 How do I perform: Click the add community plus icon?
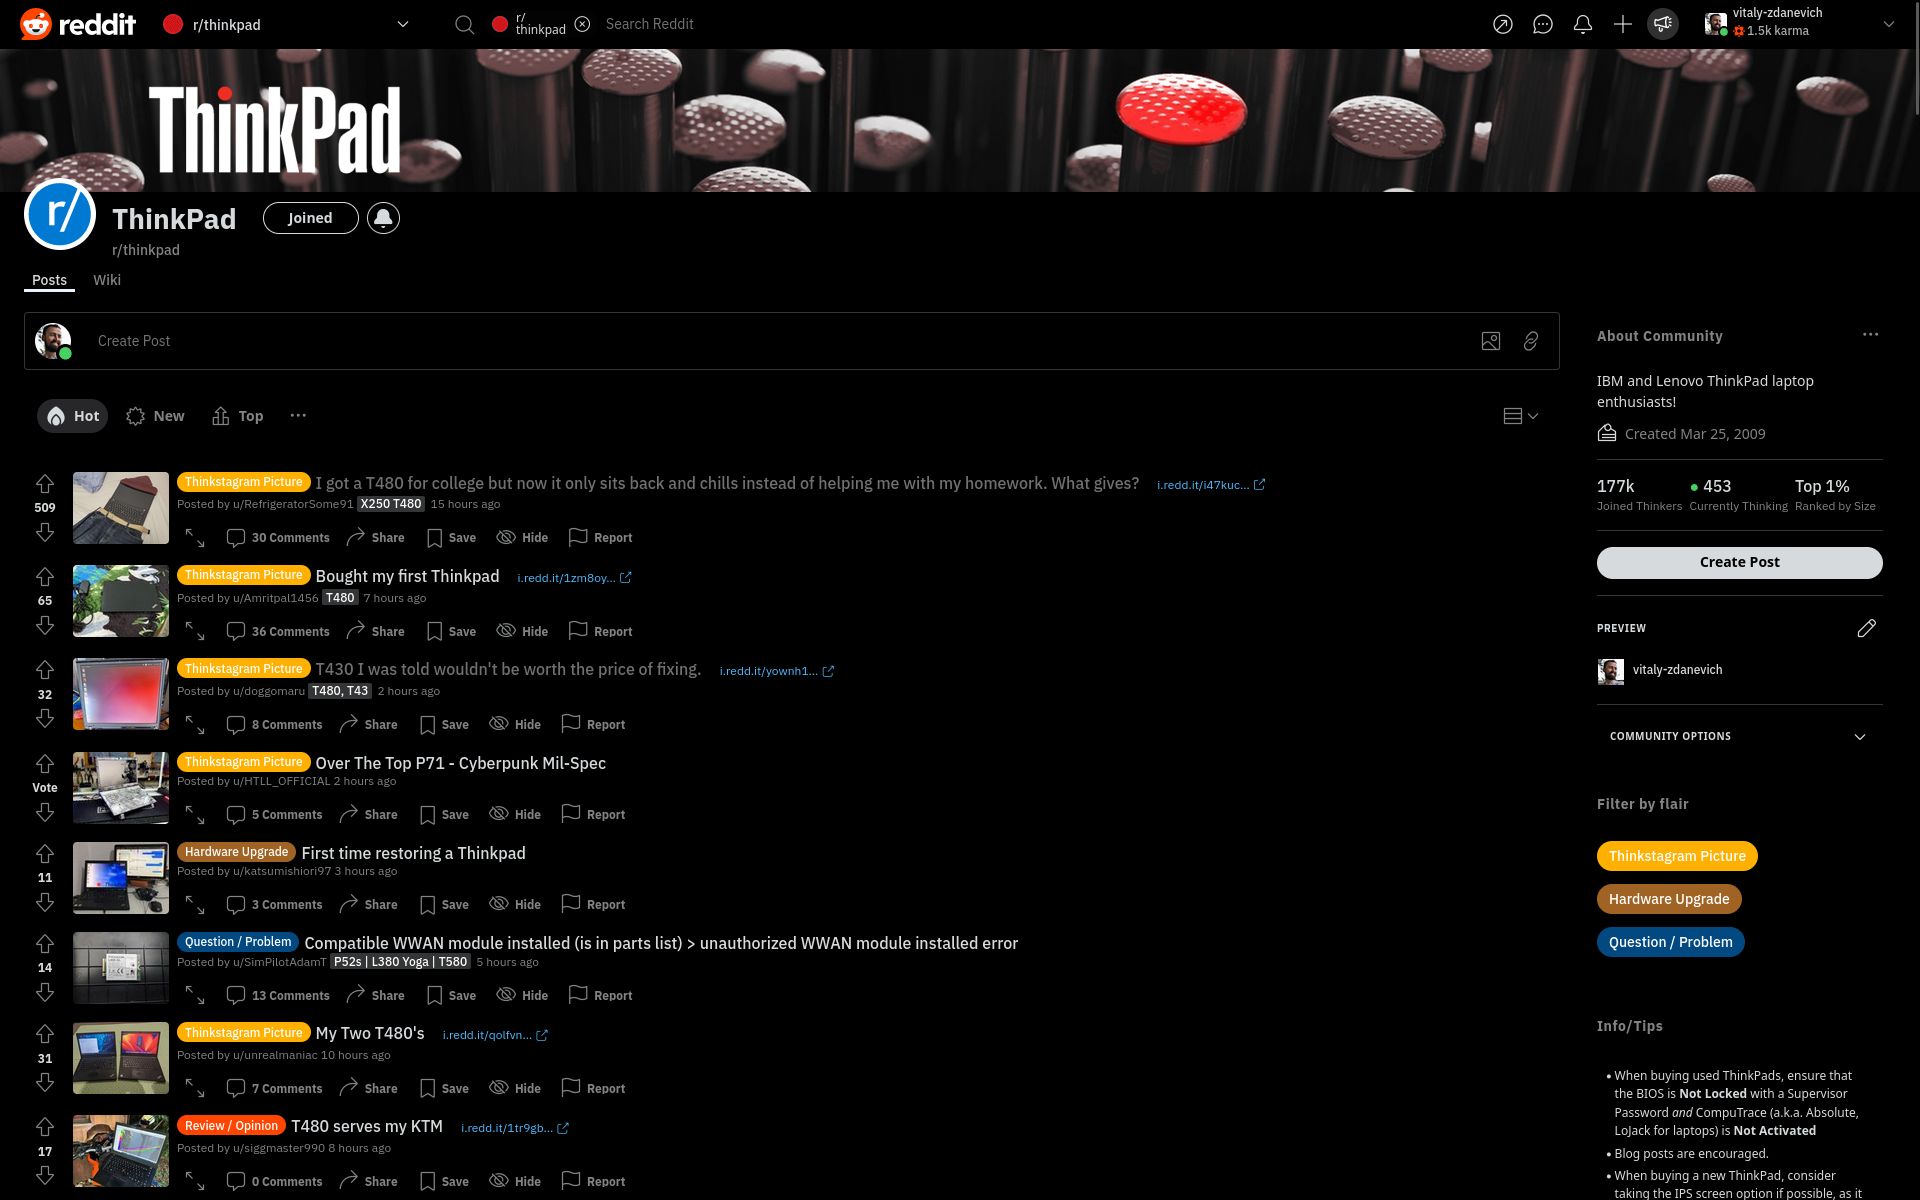(1623, 24)
